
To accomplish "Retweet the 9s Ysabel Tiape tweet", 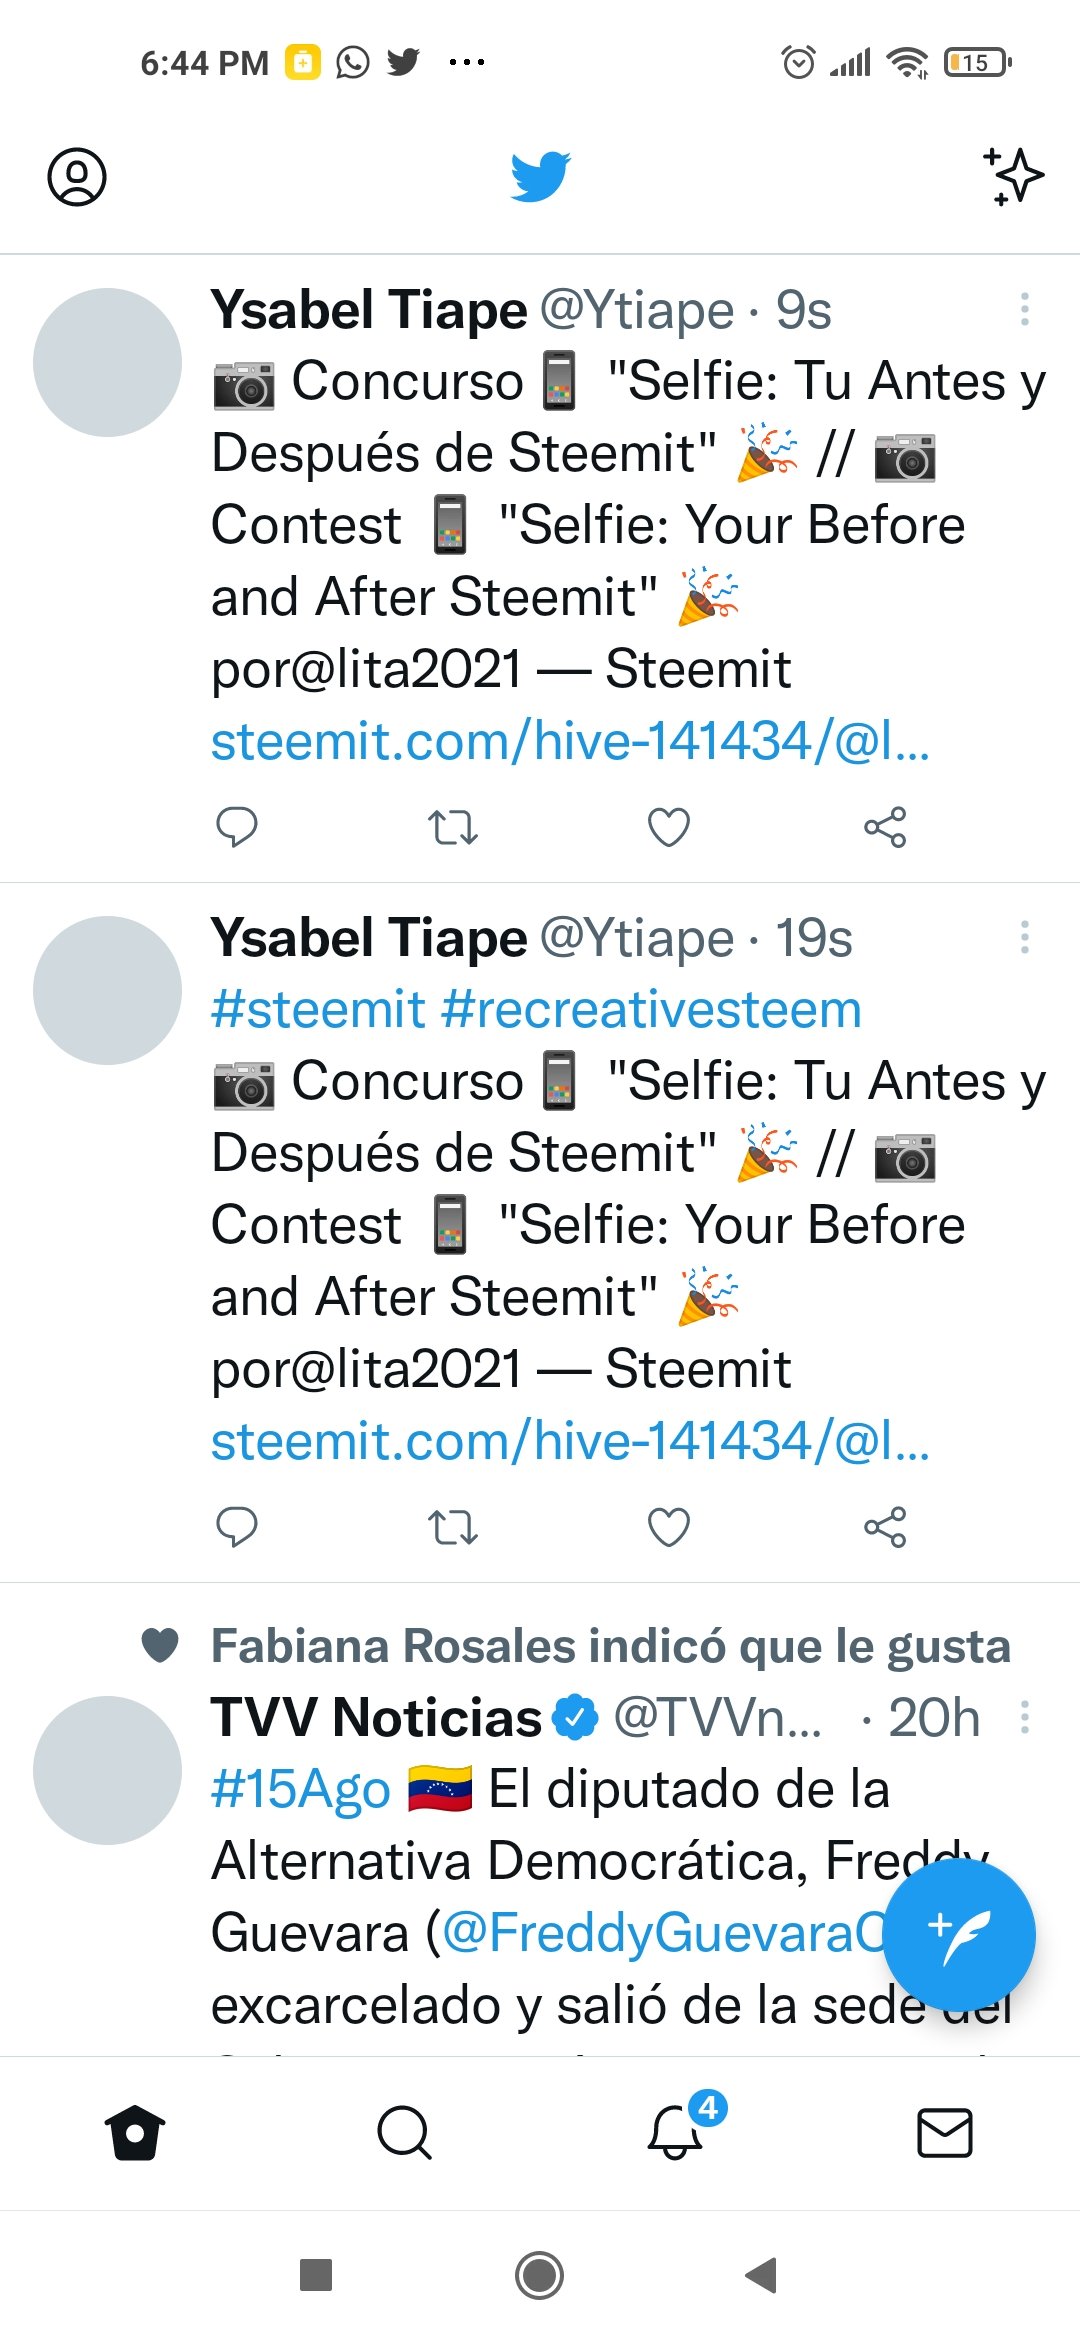I will (453, 827).
